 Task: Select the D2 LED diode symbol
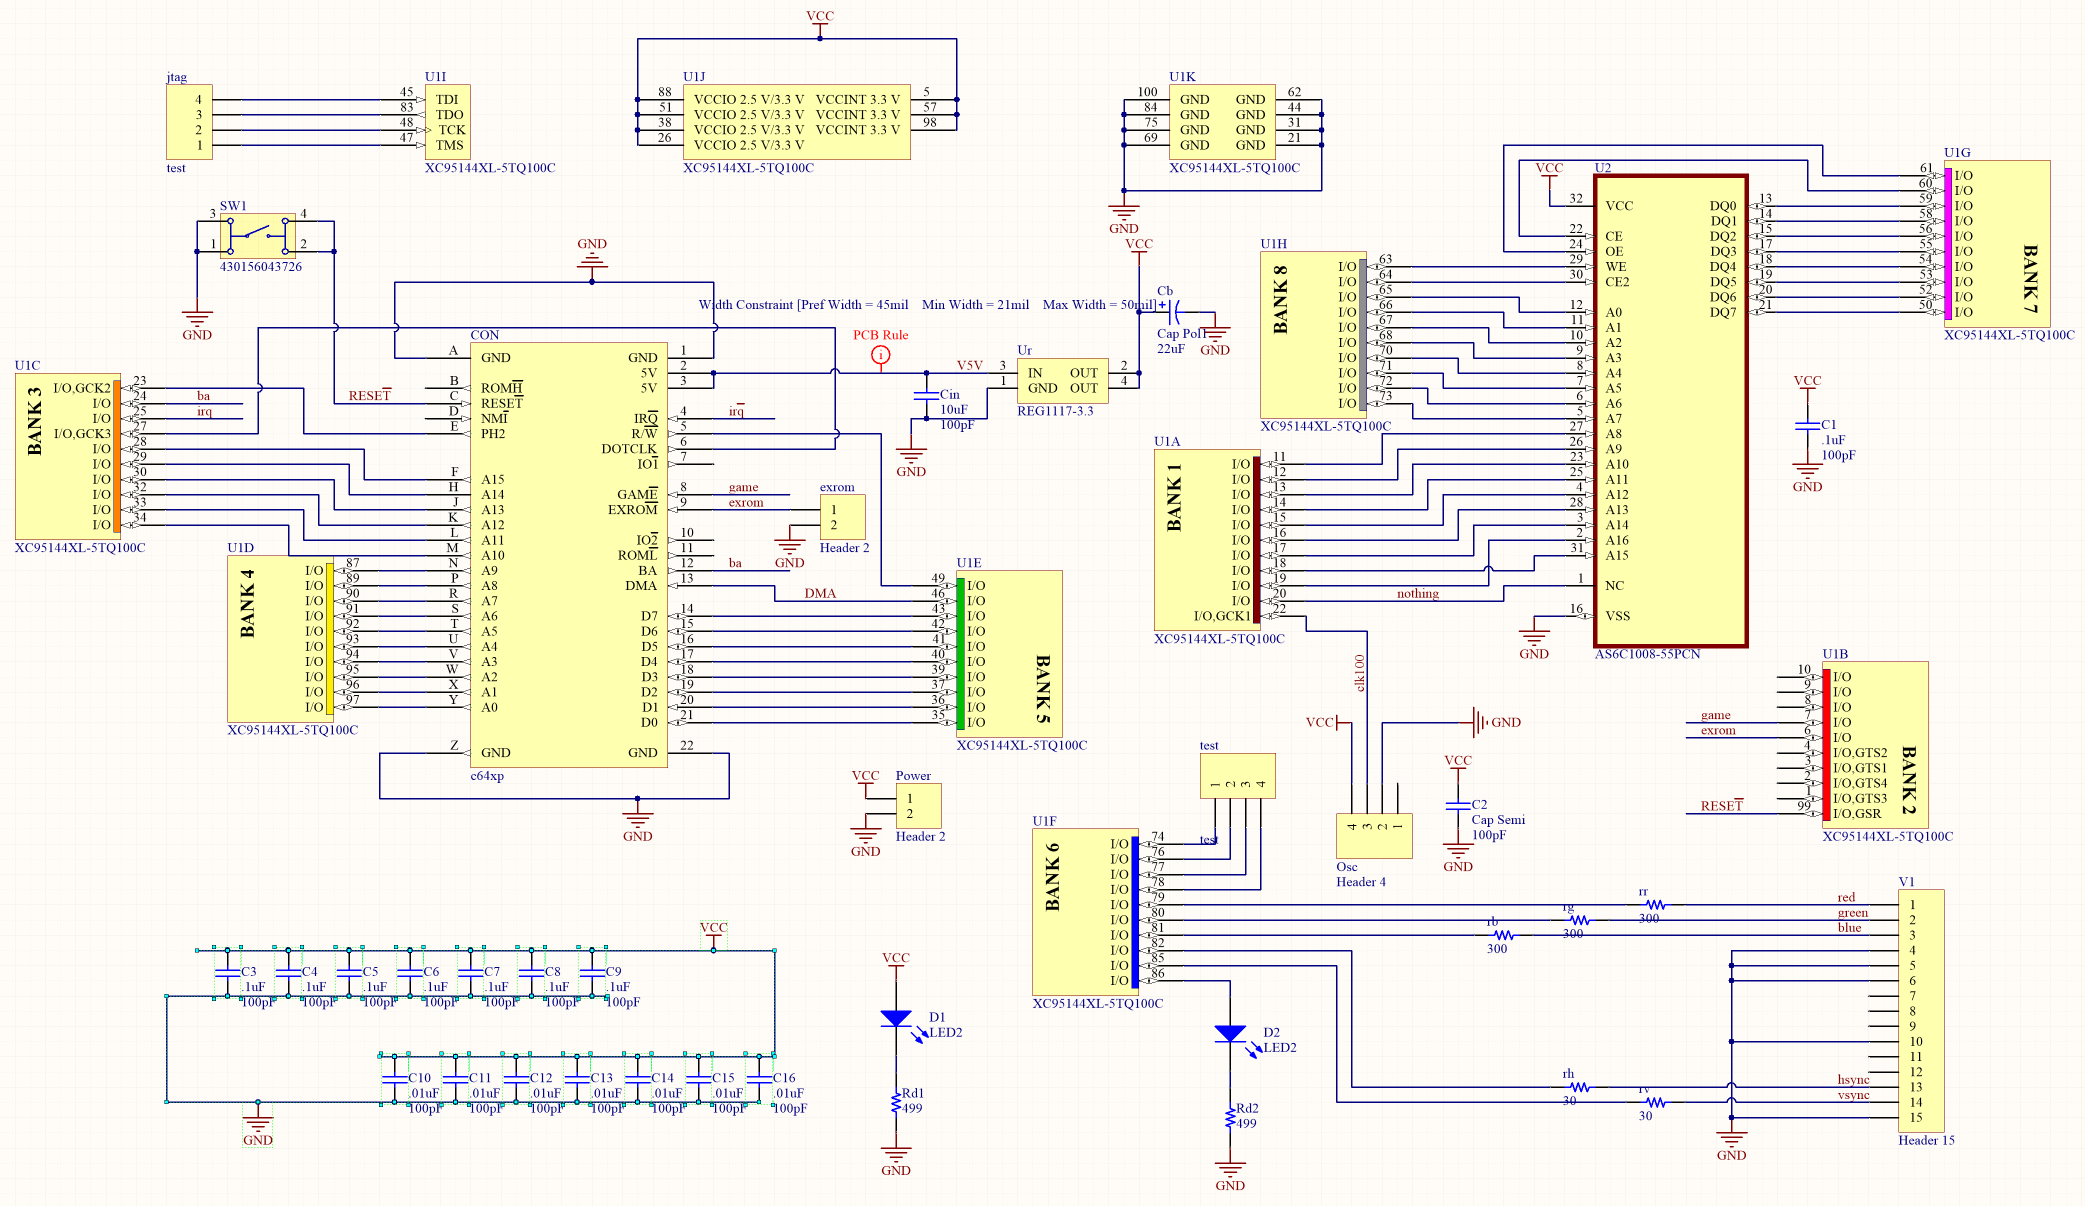(1229, 1034)
